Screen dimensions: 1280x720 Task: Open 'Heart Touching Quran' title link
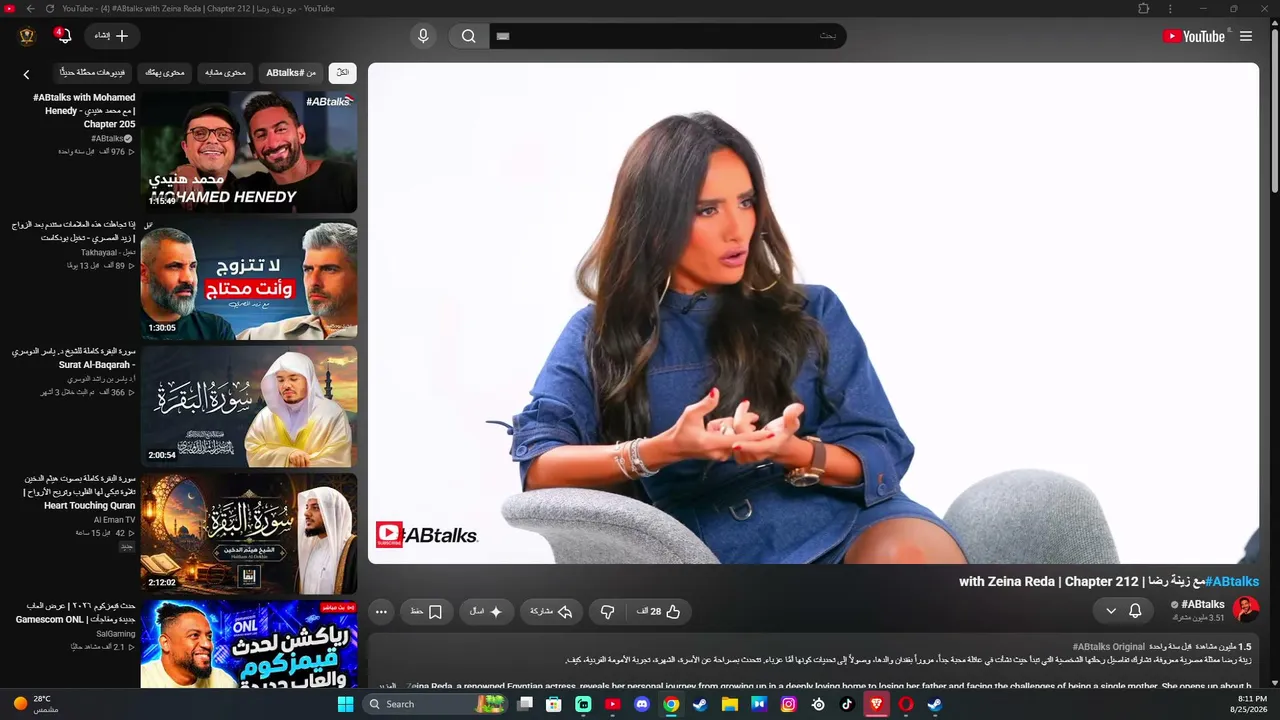coord(80,492)
